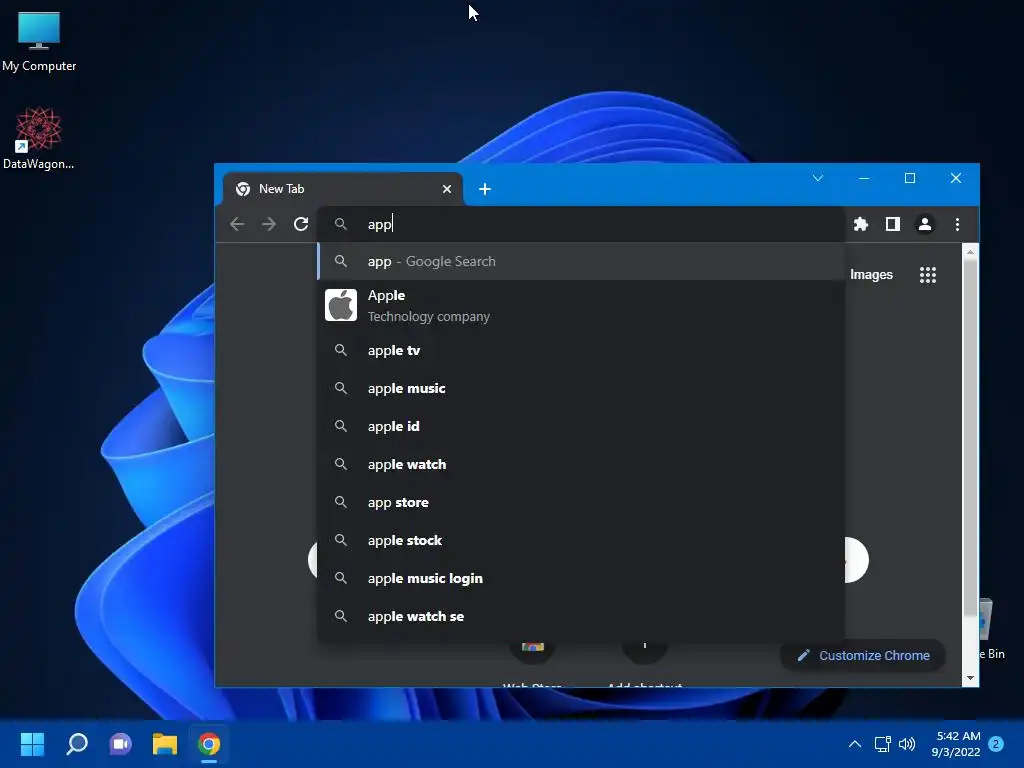This screenshot has height=768, width=1024.
Task: Choose 'apple watch se' suggestion
Action: (x=581, y=616)
